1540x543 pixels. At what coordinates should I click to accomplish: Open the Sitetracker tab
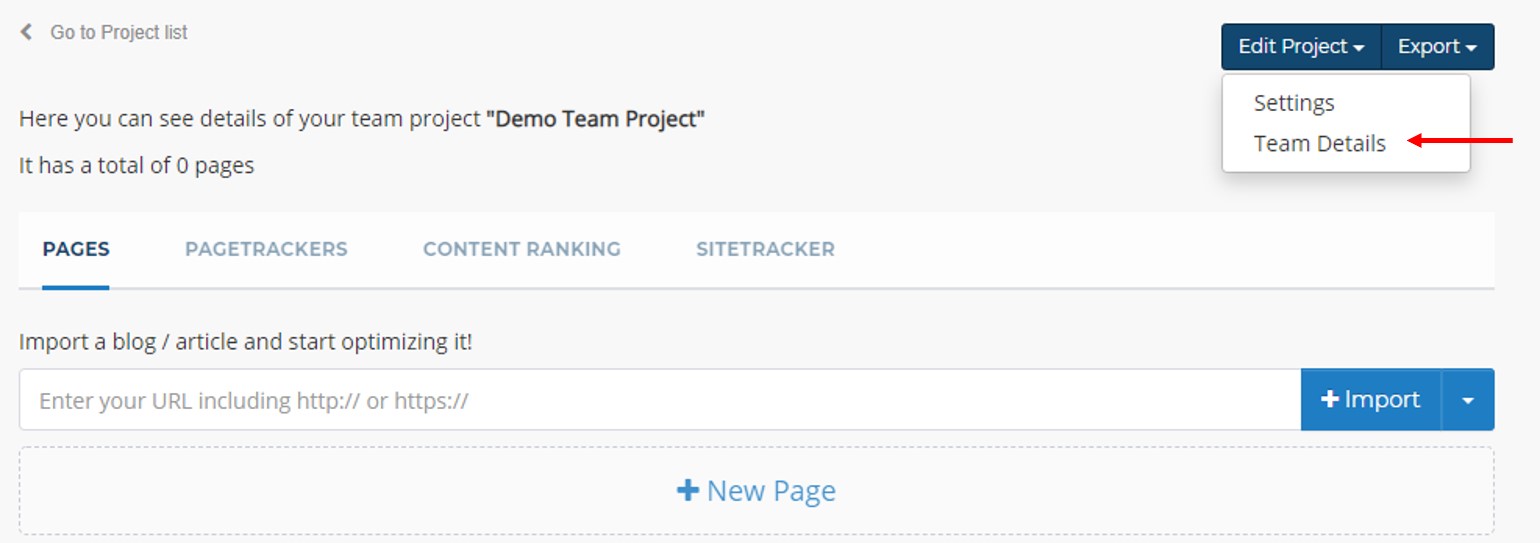click(765, 249)
